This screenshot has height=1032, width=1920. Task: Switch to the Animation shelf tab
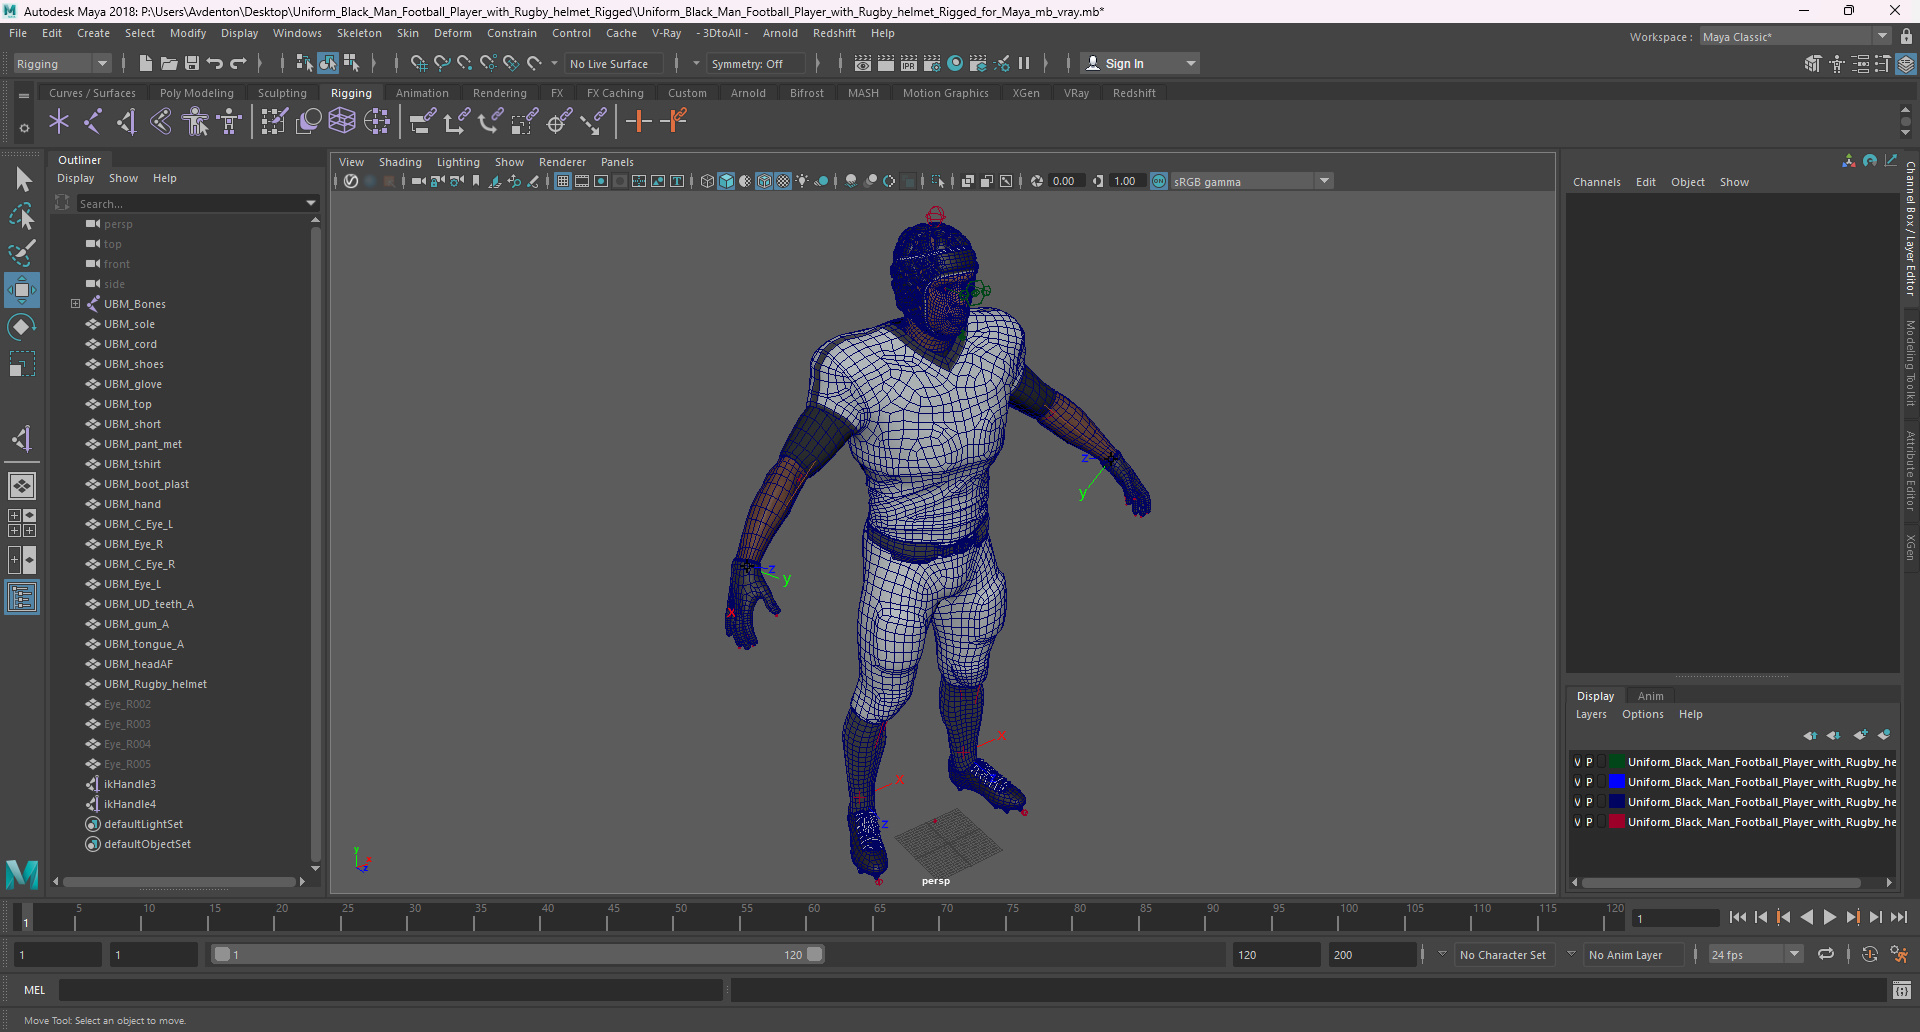tap(422, 93)
